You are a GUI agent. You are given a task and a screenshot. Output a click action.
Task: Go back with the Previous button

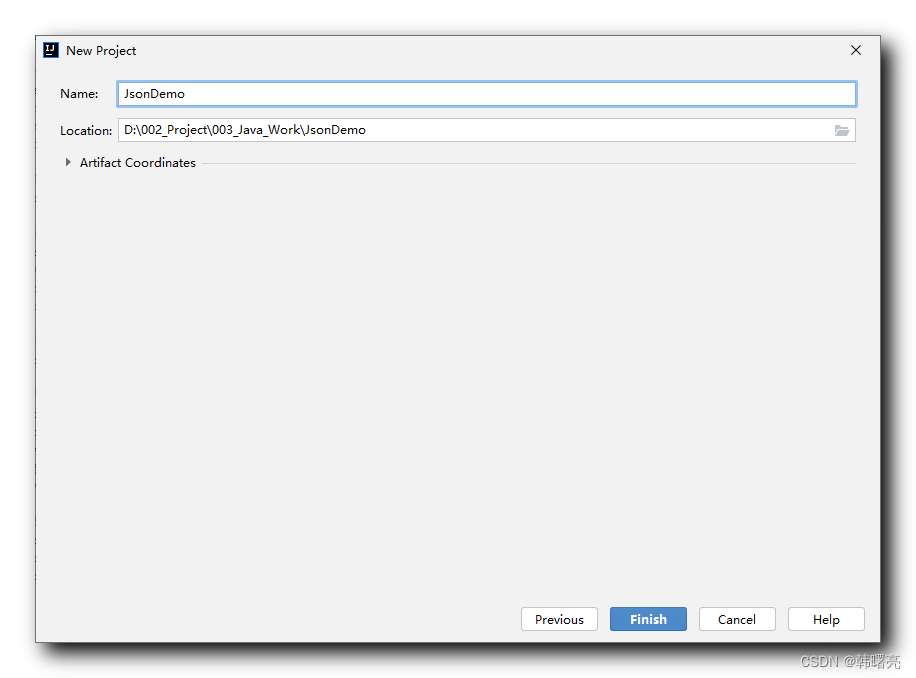[x=559, y=619]
